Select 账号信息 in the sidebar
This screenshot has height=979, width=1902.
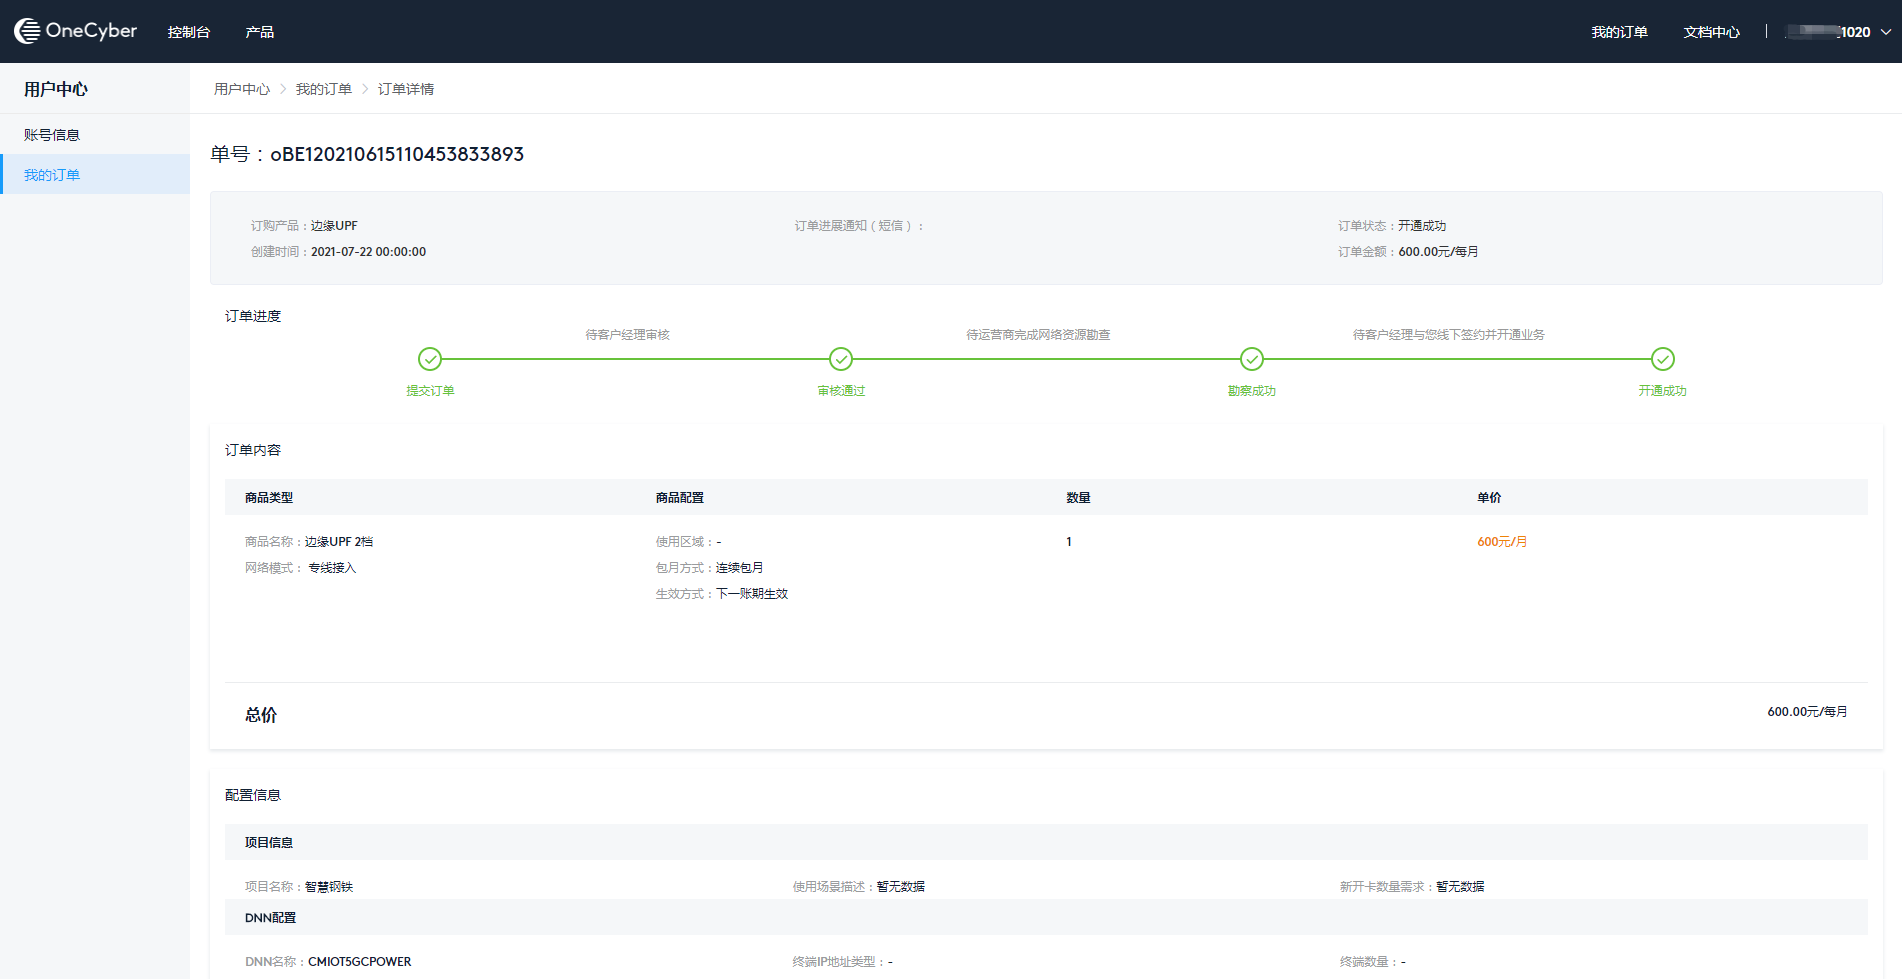point(52,135)
